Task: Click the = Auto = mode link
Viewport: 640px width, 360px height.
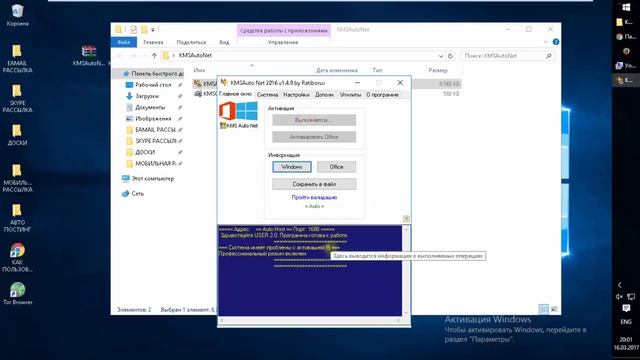Action: (314, 207)
